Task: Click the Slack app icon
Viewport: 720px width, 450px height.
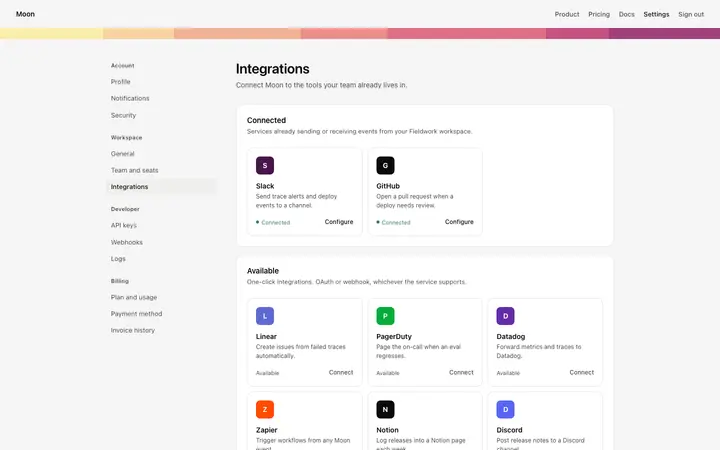Action: coord(265,165)
